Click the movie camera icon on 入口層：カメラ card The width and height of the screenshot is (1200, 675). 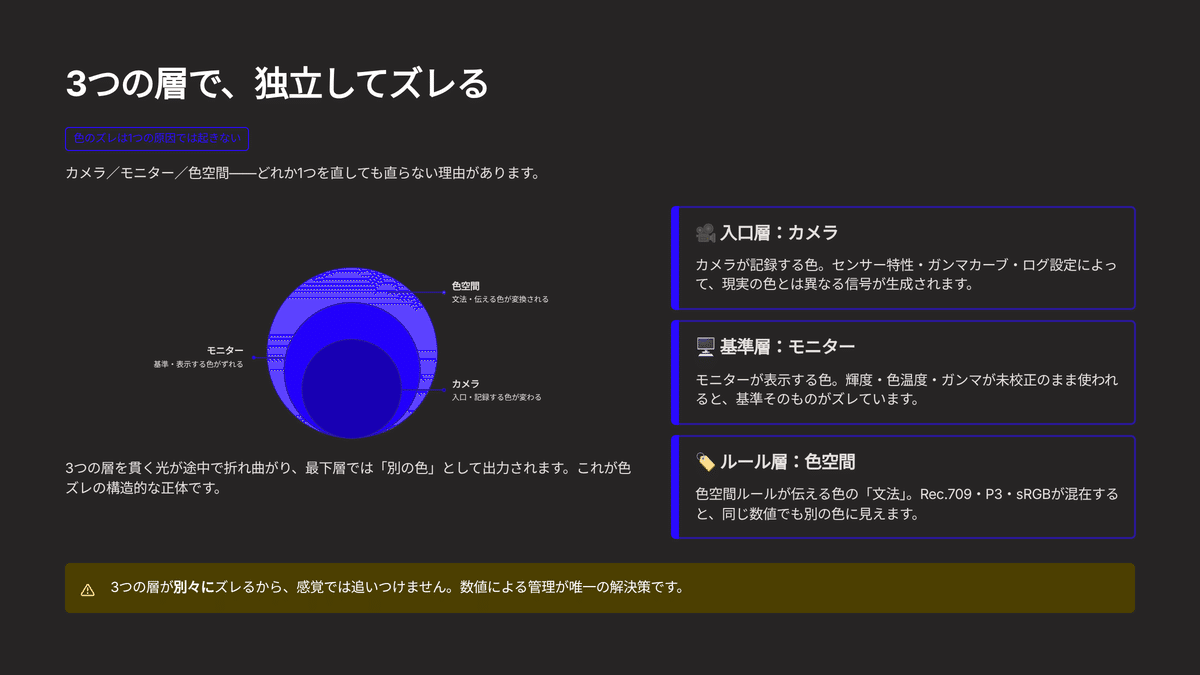(706, 231)
